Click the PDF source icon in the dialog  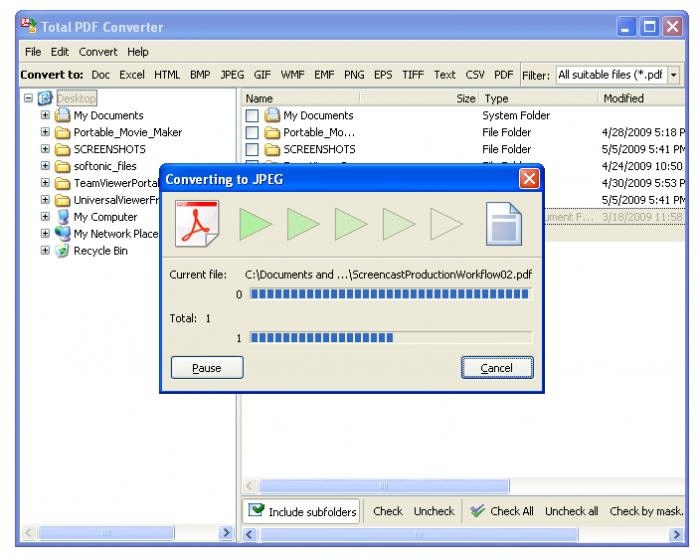(196, 223)
